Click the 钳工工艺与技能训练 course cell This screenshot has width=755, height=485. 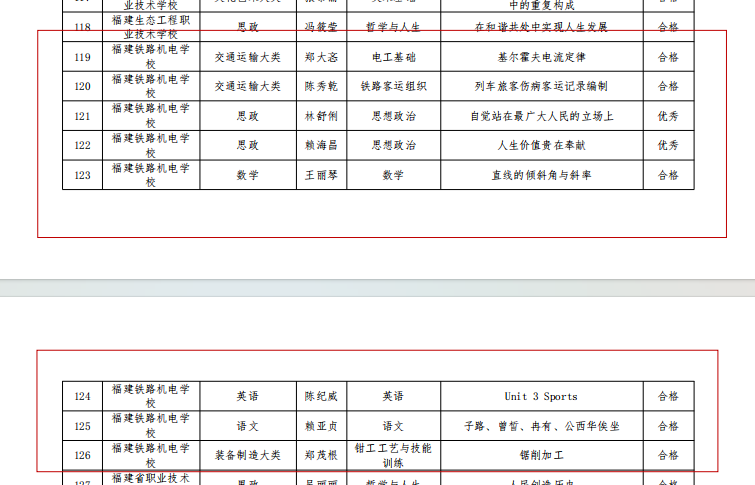coord(393,455)
